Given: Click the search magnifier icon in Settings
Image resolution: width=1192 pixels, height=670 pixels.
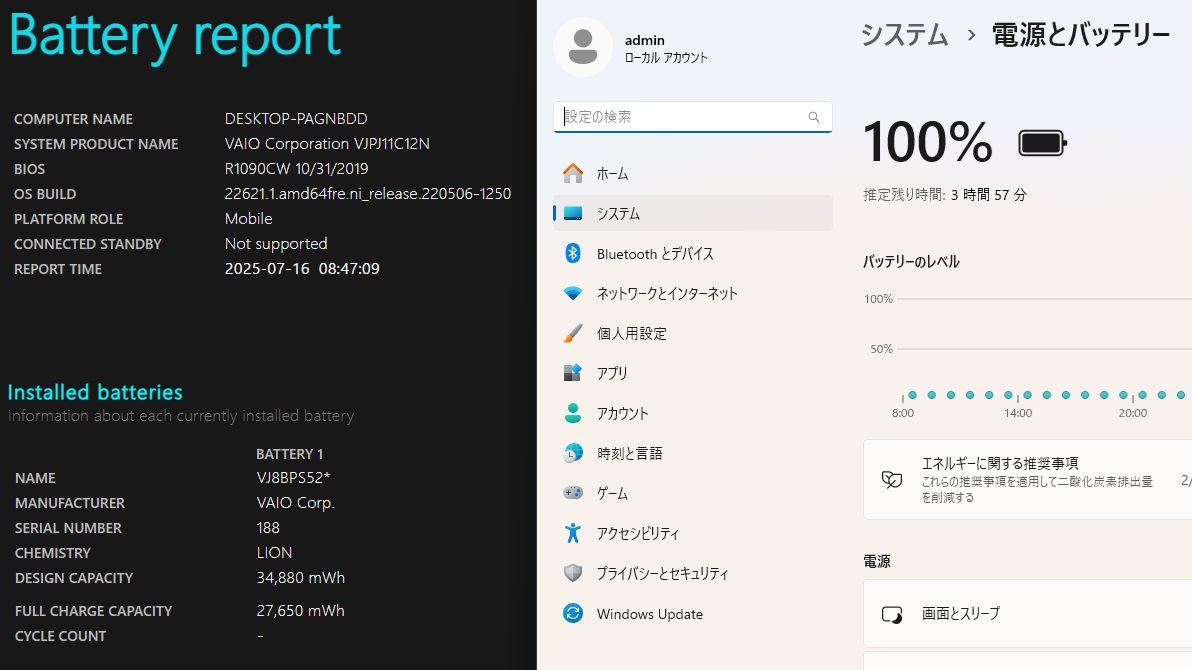Looking at the screenshot, I should [813, 117].
